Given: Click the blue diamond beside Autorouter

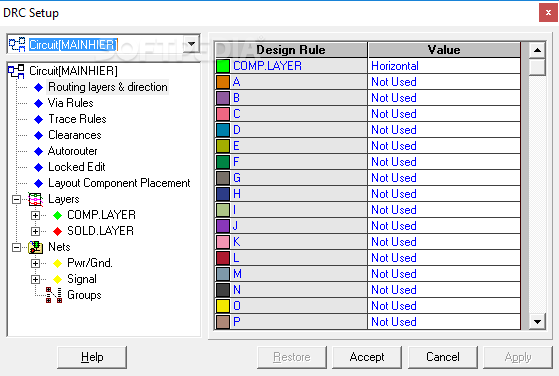Looking at the screenshot, I should [39, 151].
